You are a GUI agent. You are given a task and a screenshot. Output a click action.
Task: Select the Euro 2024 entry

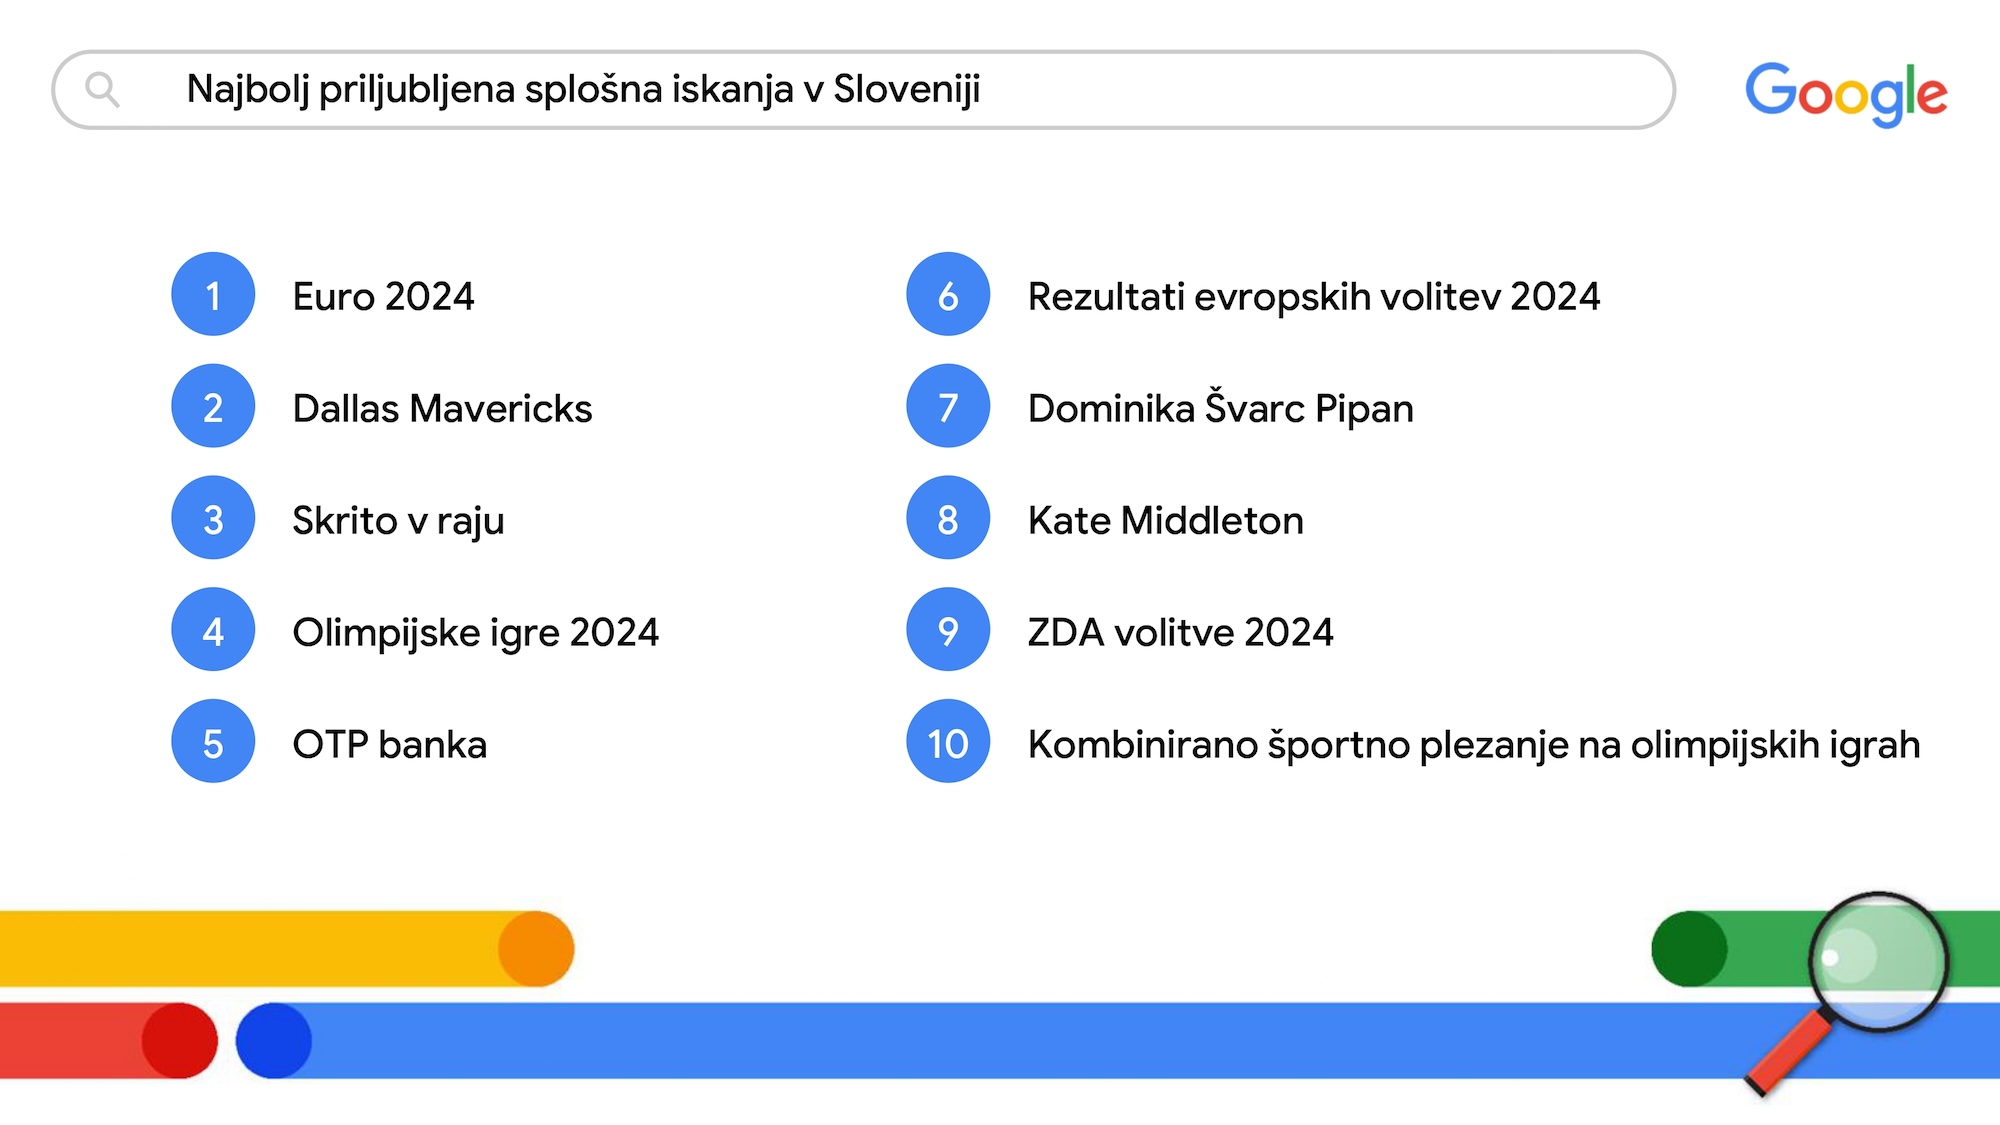(383, 297)
